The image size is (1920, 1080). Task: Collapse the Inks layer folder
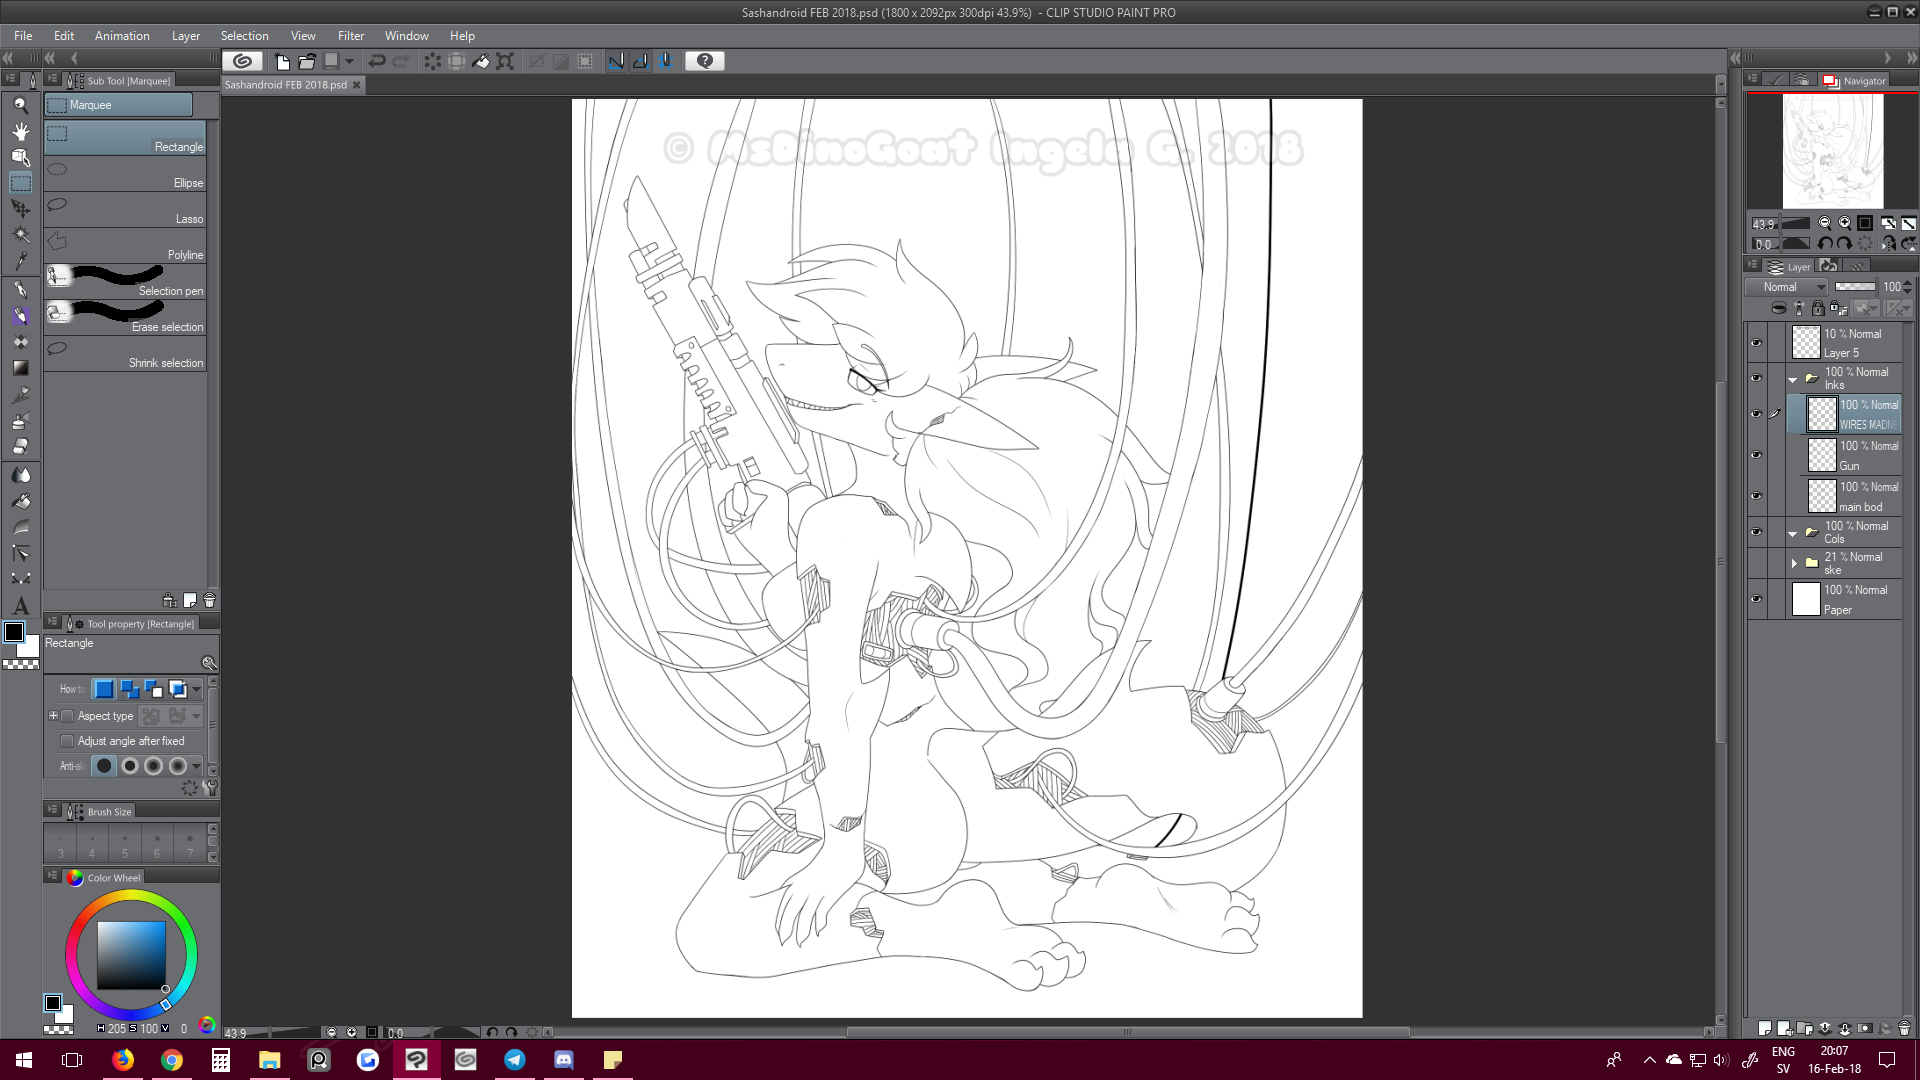coord(1792,379)
